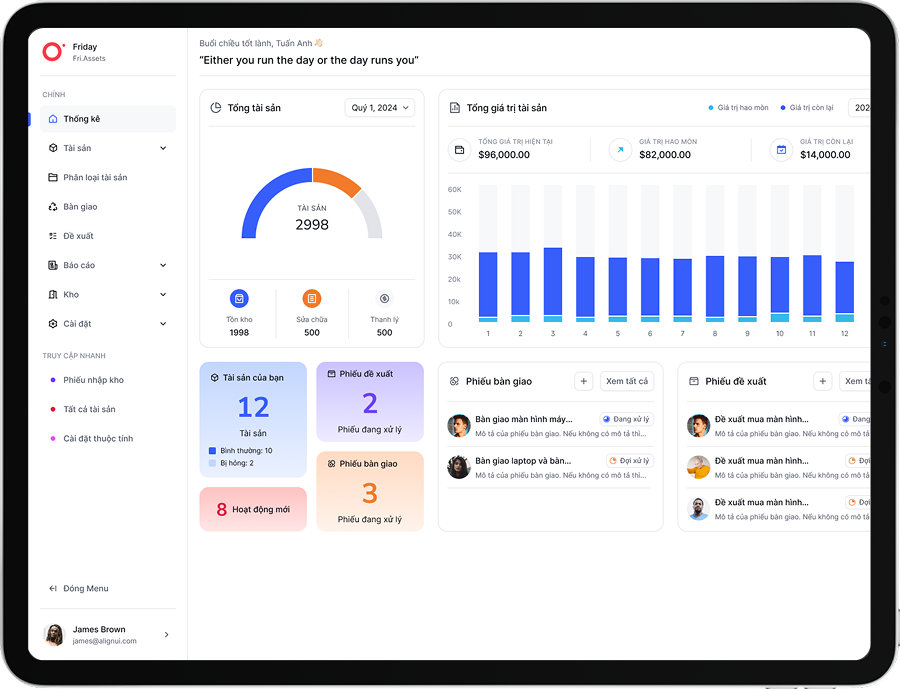This screenshot has width=900, height=689.
Task: Click Bị hỏng: 2 legend square
Action: (212, 463)
